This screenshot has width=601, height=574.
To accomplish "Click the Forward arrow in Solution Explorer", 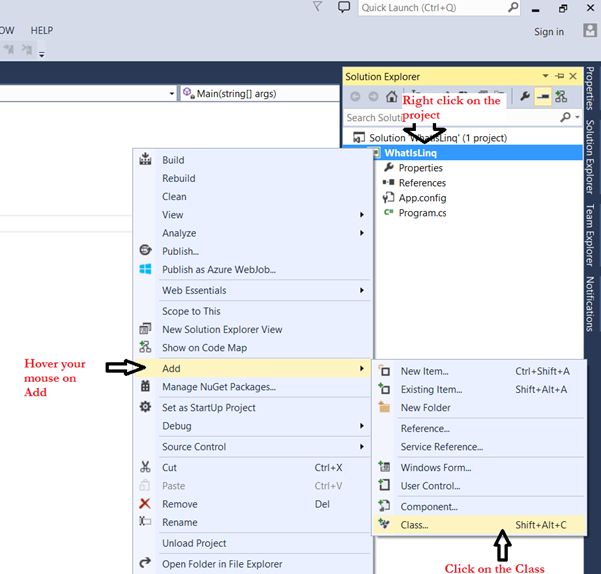I will click(x=373, y=97).
